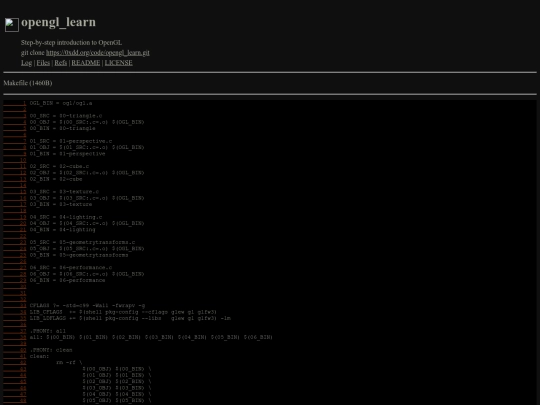Jump to line number 33
This screenshot has width=540, height=405.
click(x=15, y=305)
